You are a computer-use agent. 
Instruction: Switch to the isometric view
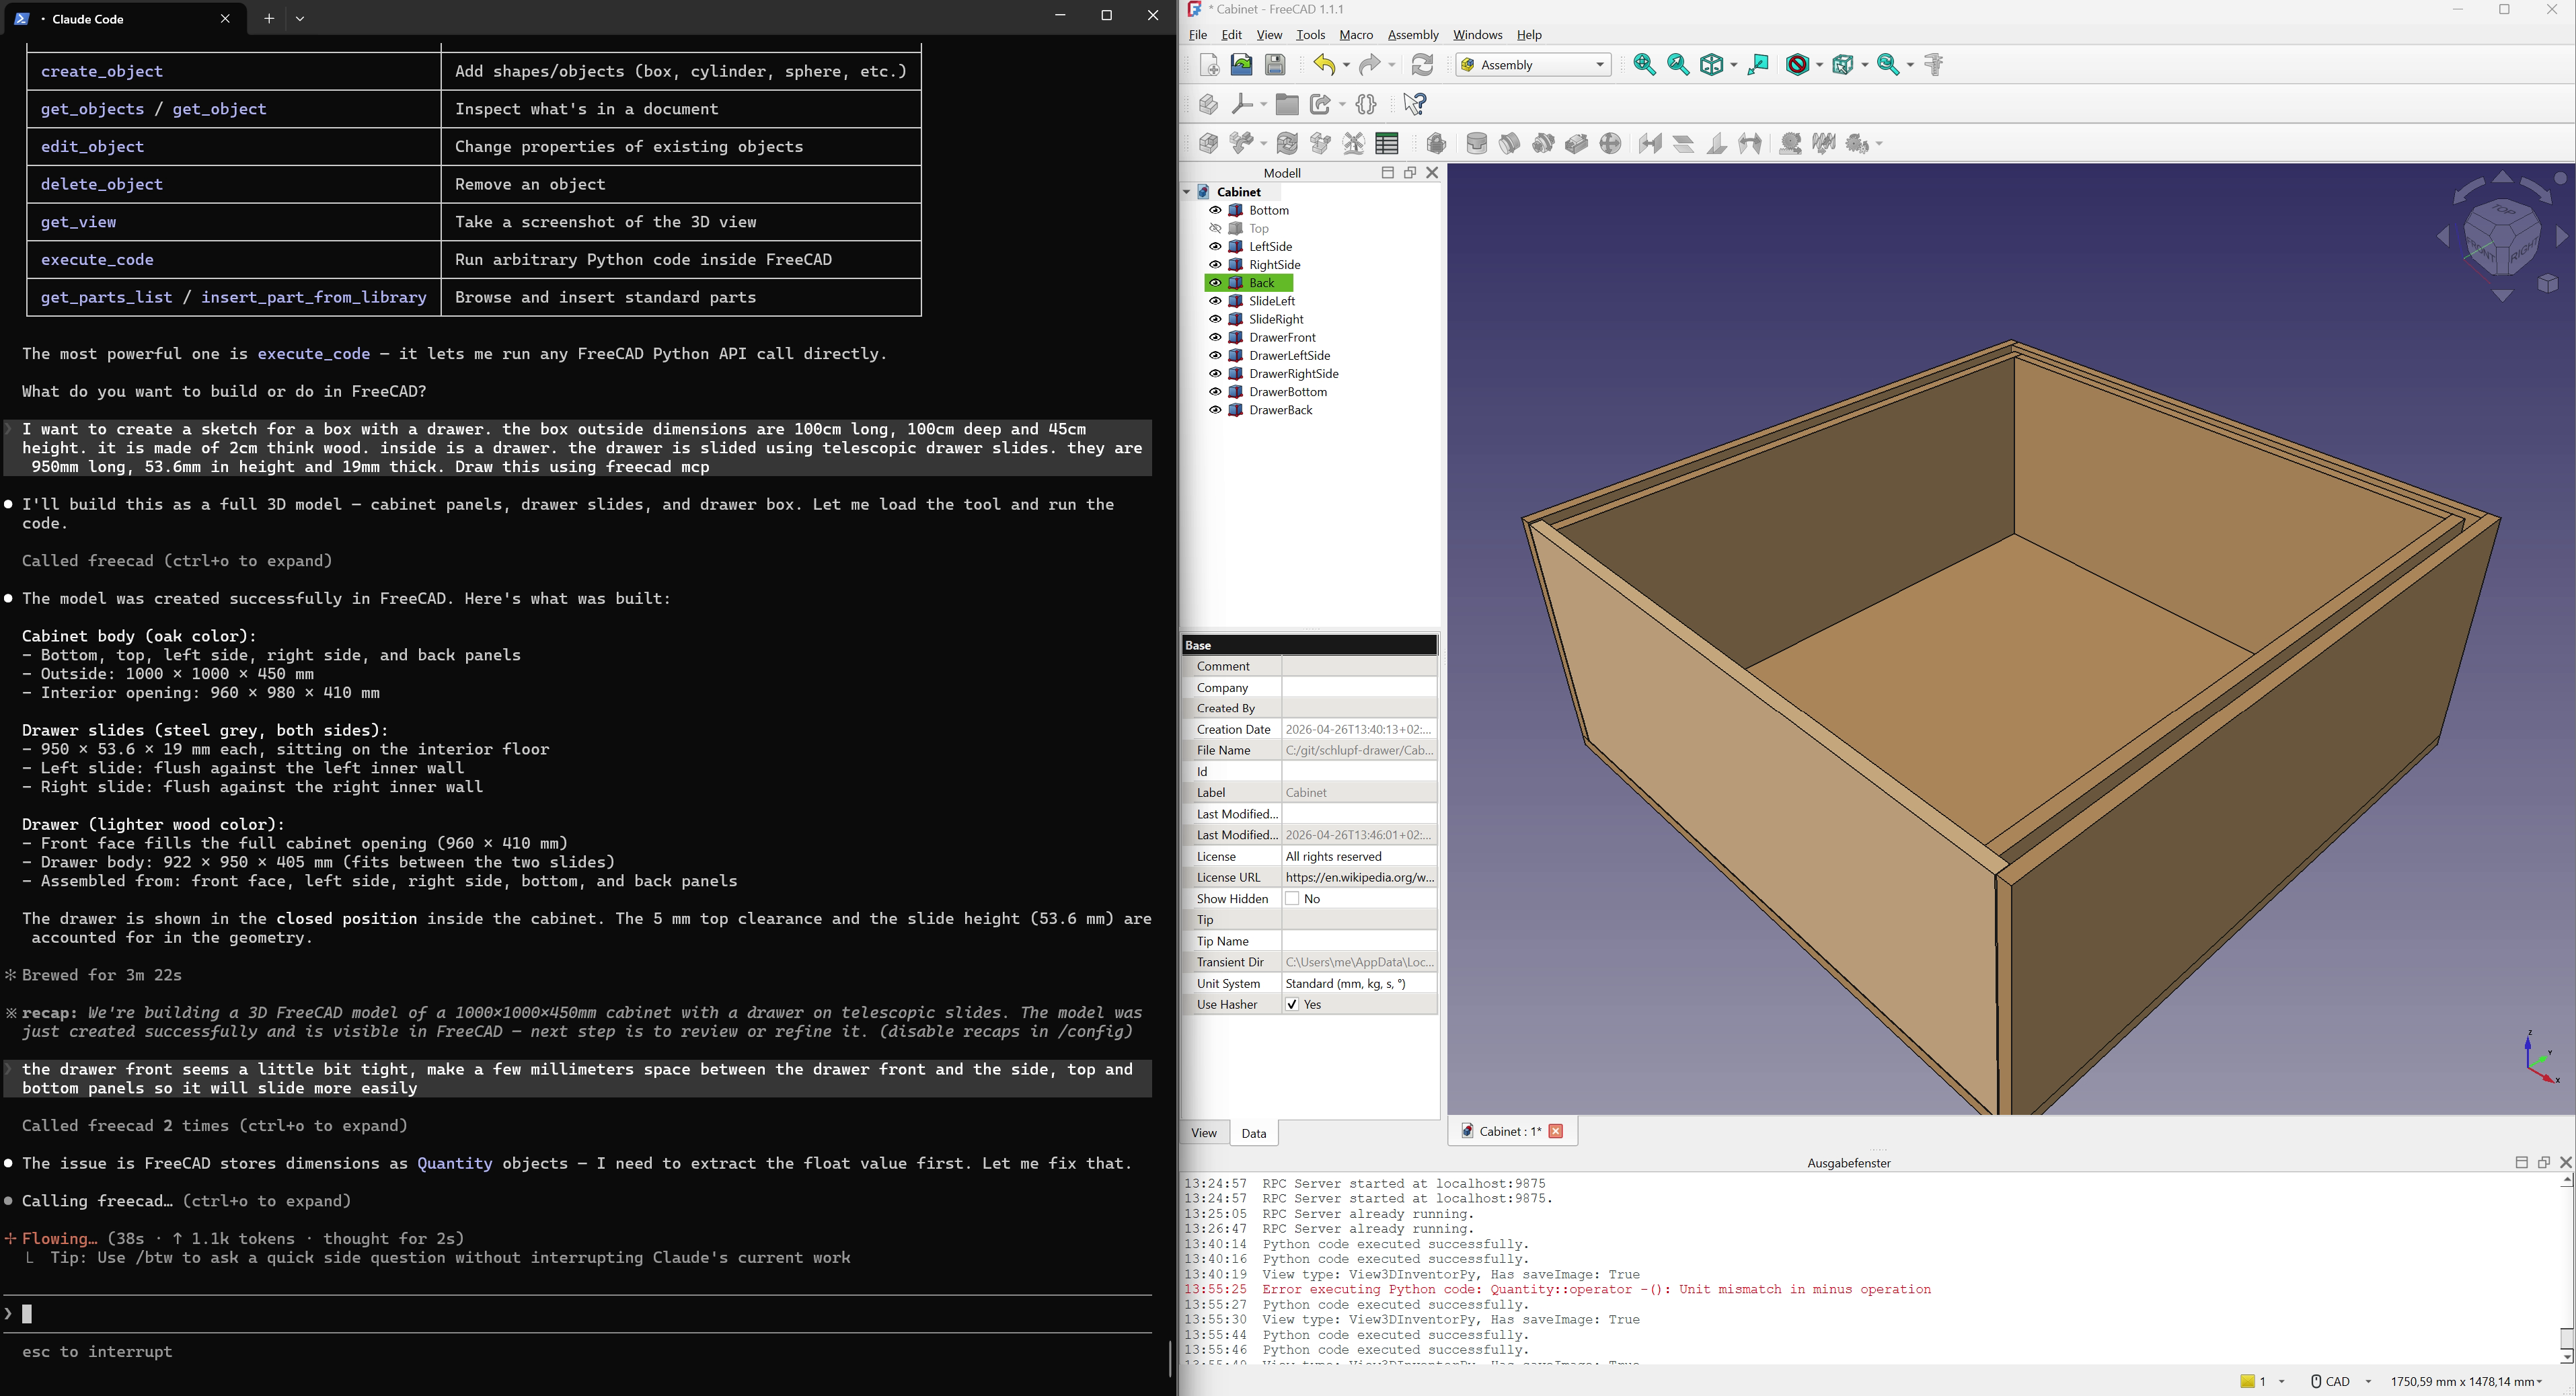(x=1713, y=65)
